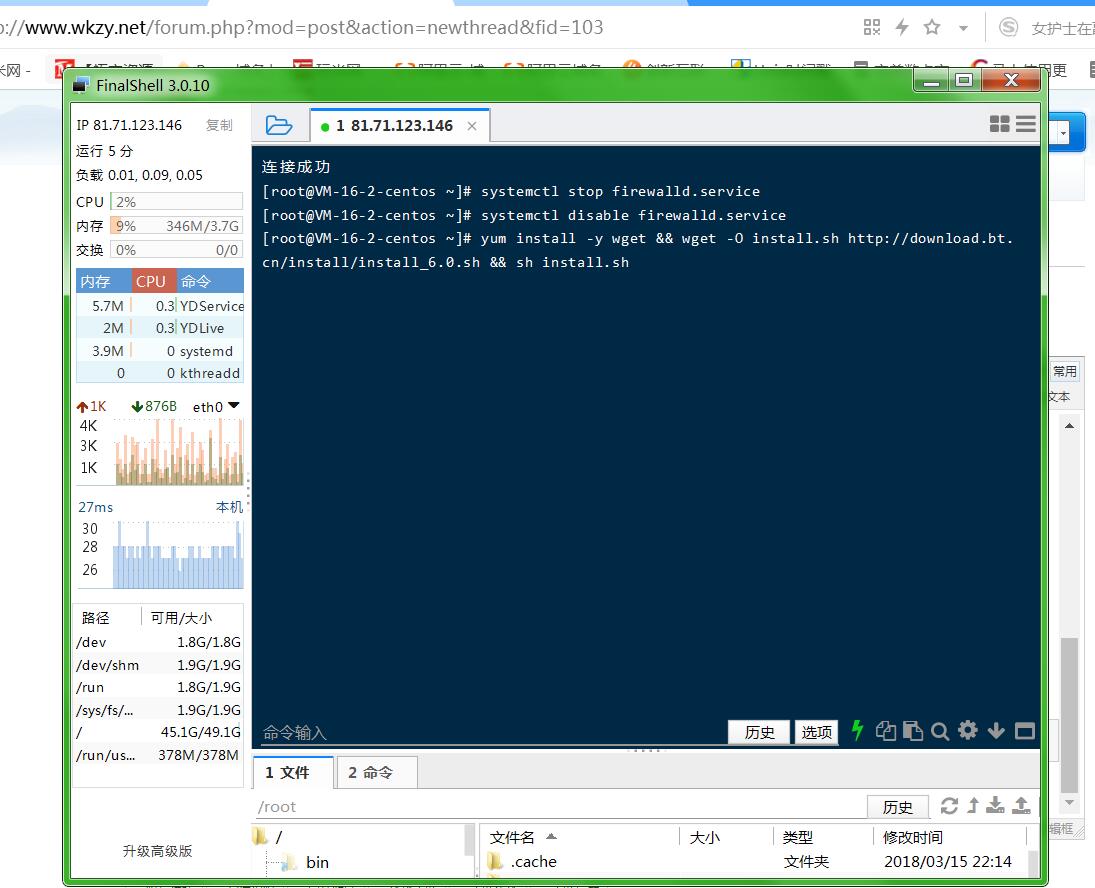The height and width of the screenshot is (888, 1095).
Task: Click 复制 to copy the IP address
Action: pos(219,125)
